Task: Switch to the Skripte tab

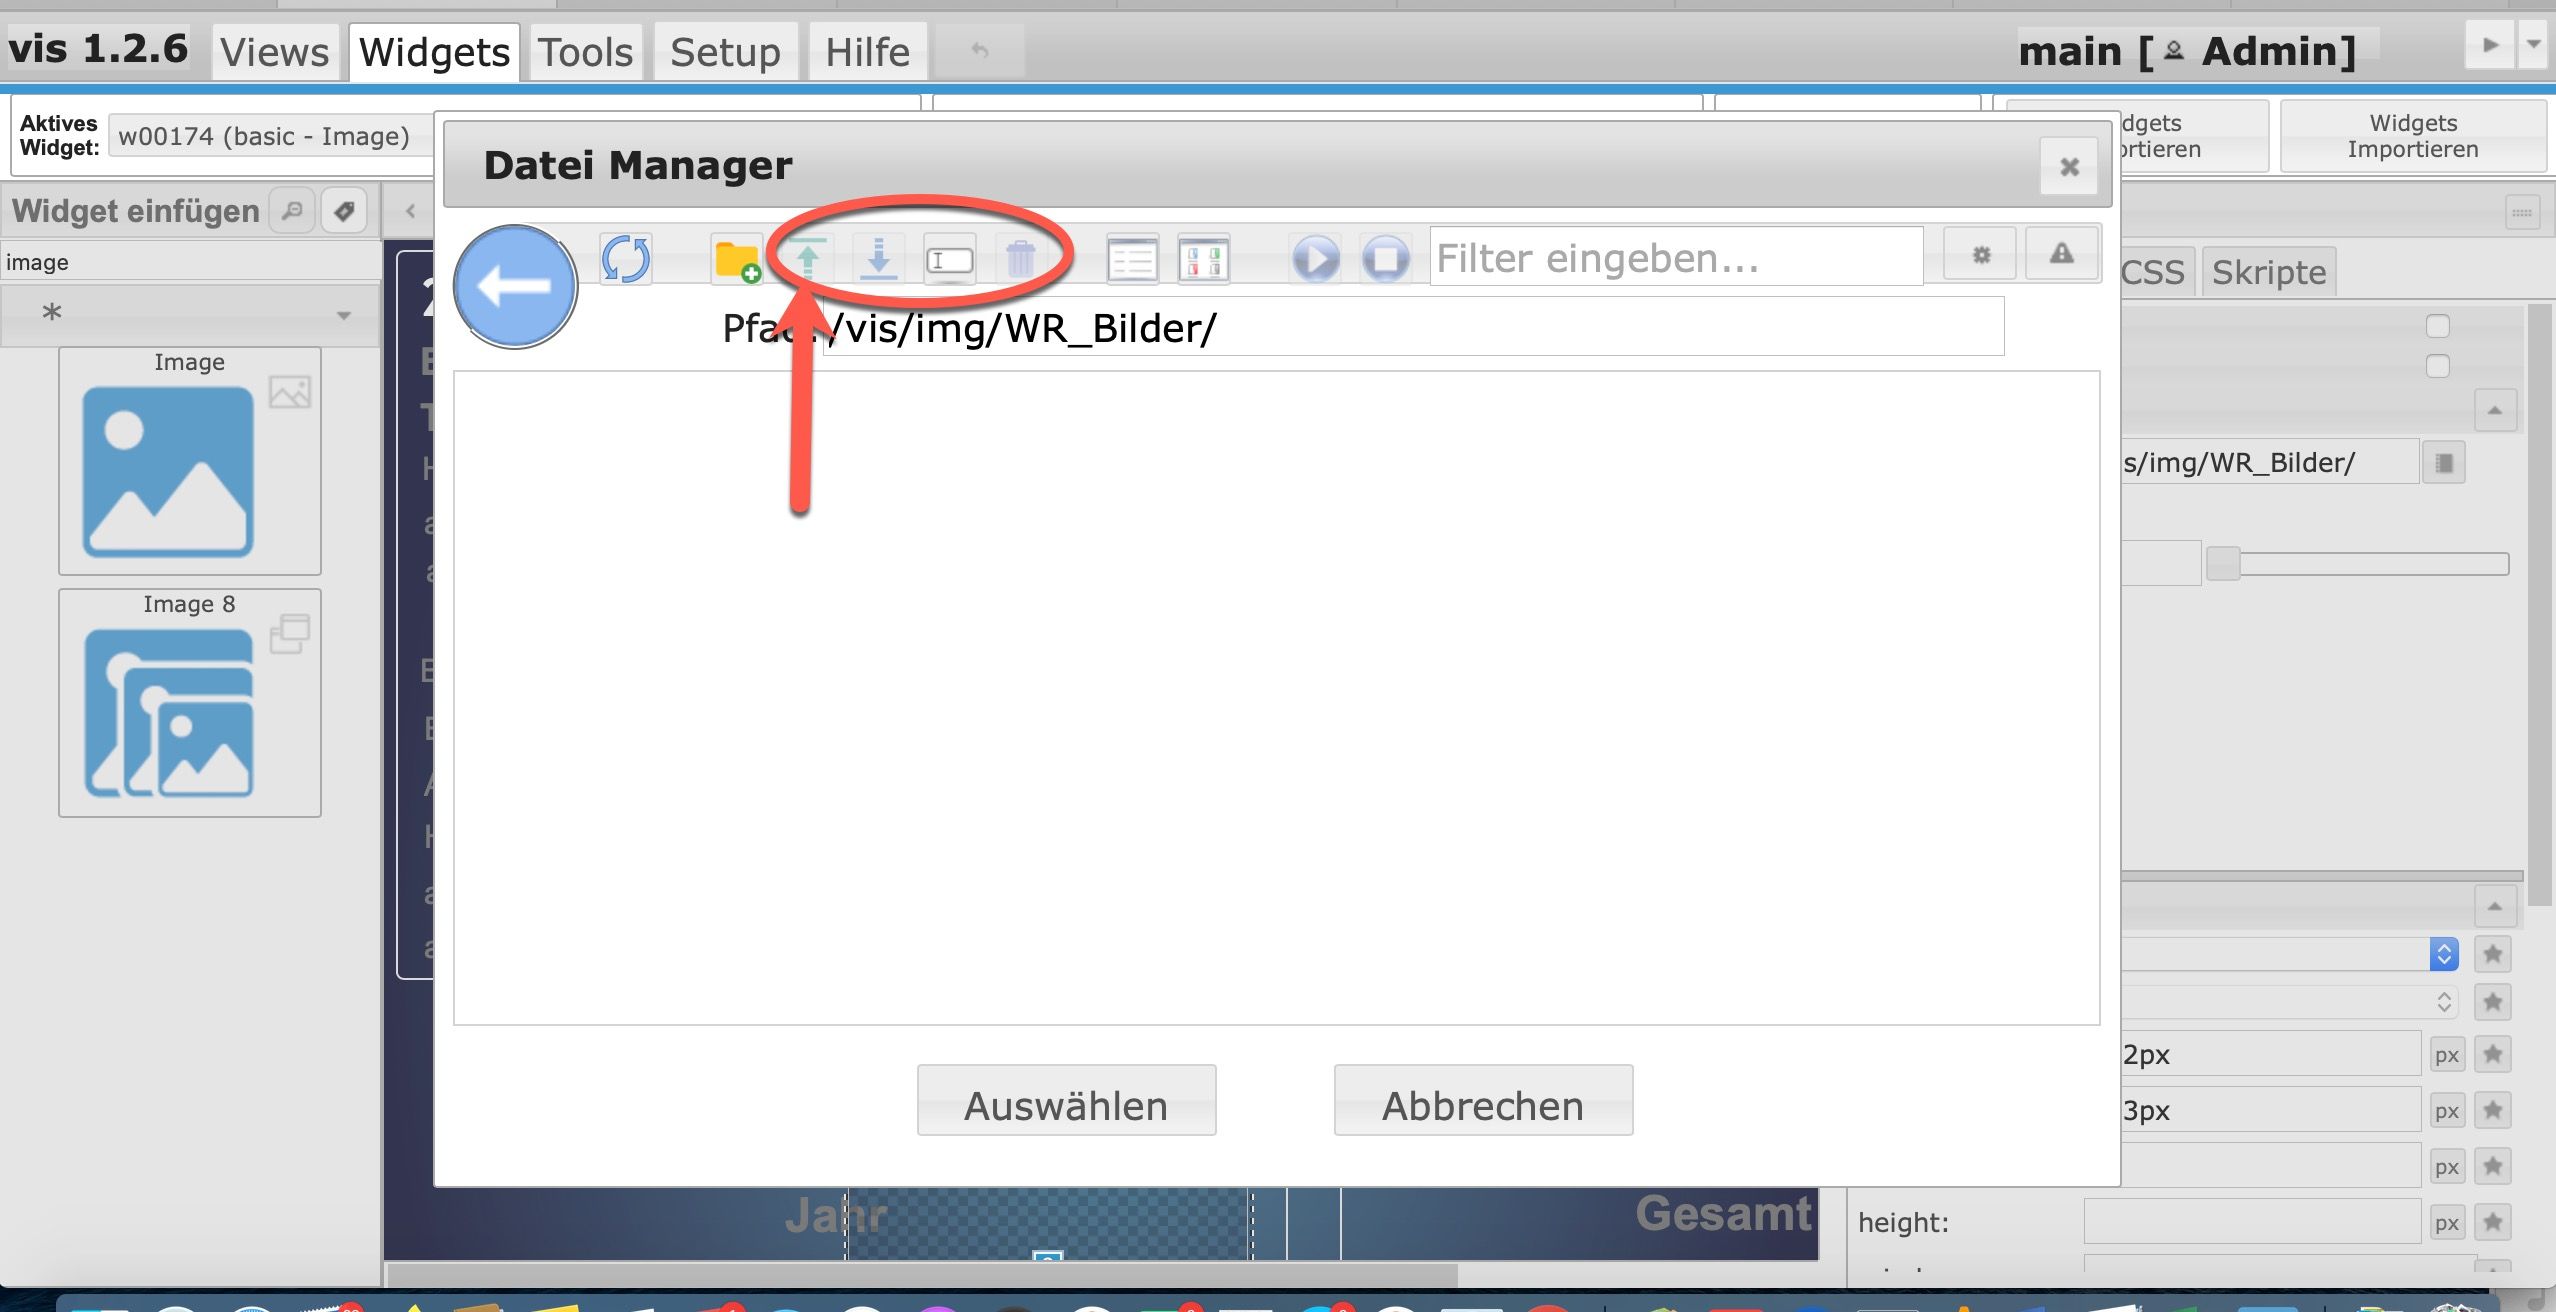Action: click(2269, 272)
